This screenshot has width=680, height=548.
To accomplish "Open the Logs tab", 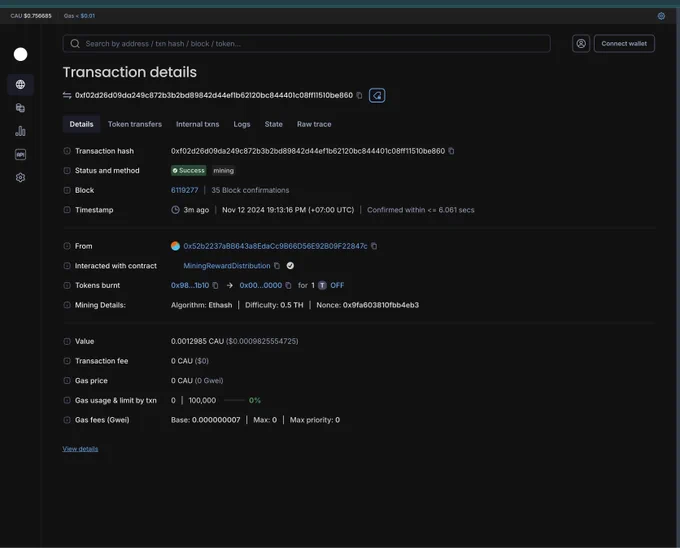I will pos(242,124).
